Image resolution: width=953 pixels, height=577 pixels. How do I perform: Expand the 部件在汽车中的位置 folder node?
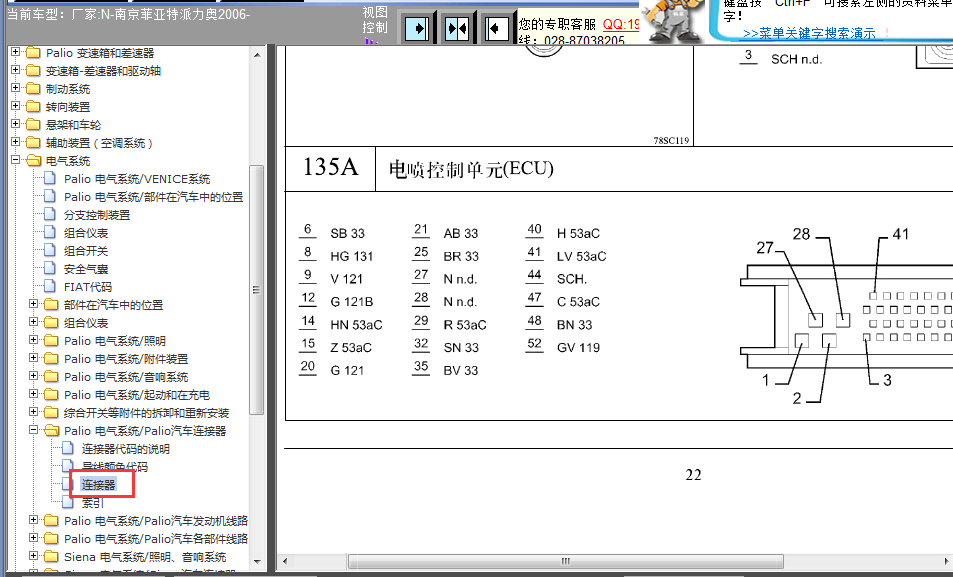[x=34, y=304]
